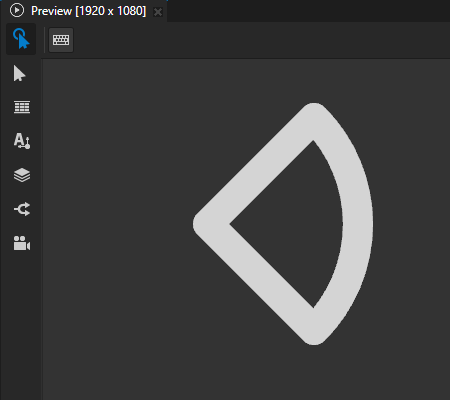Select the text tool

coord(22,141)
